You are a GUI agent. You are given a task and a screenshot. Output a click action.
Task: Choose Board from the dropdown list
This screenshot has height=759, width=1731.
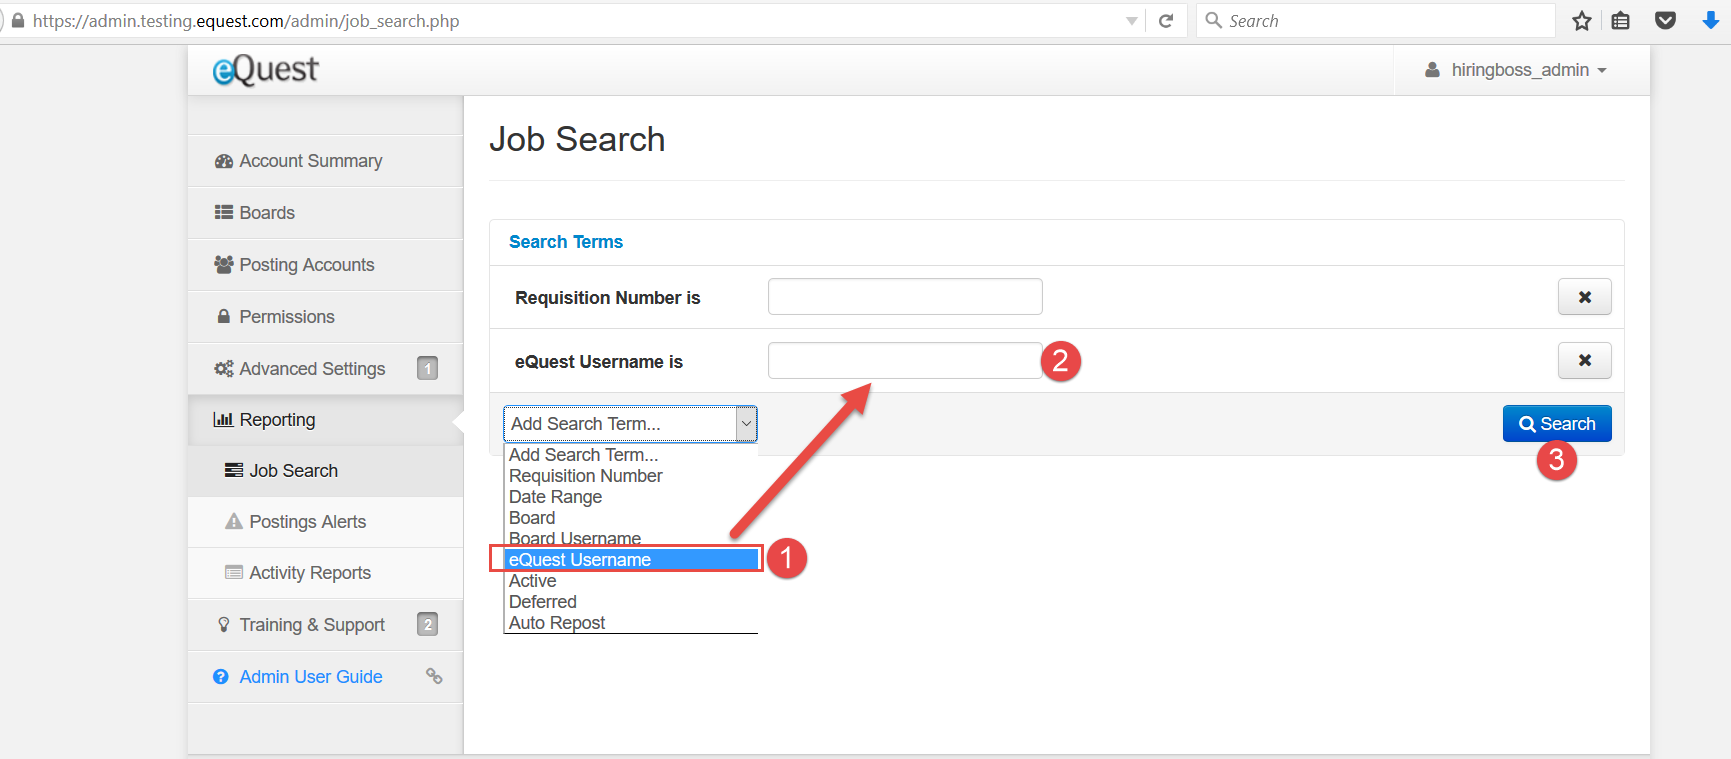coord(631,518)
